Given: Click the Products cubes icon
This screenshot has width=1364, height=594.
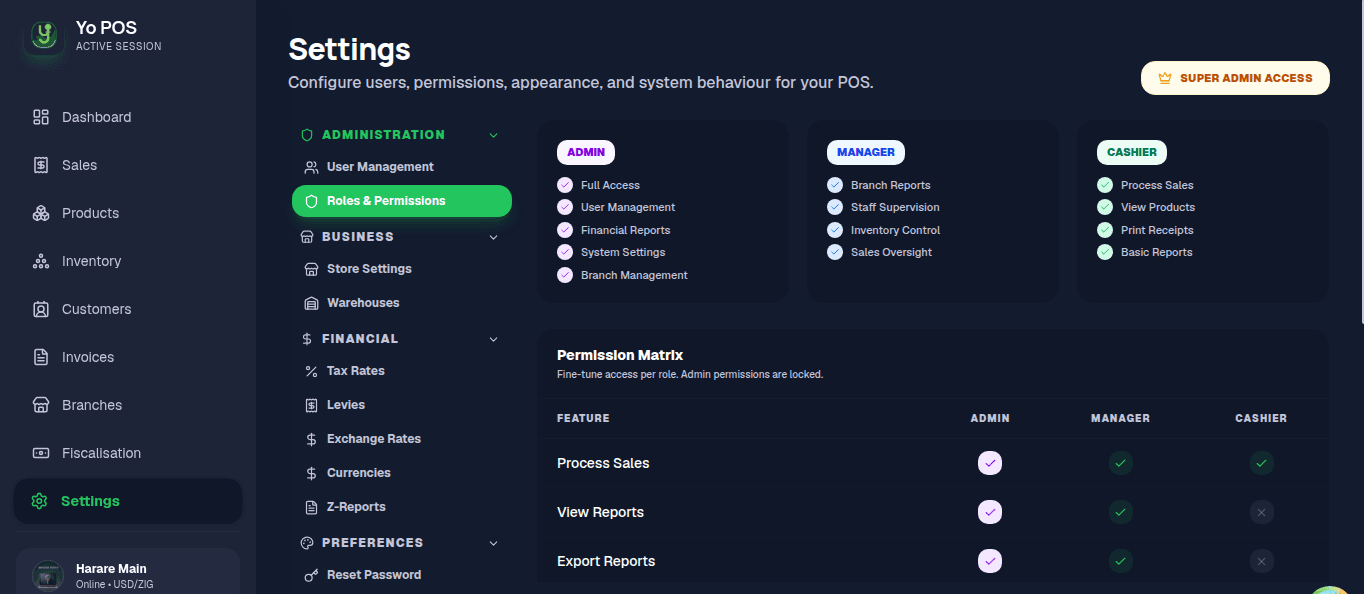Looking at the screenshot, I should (41, 213).
